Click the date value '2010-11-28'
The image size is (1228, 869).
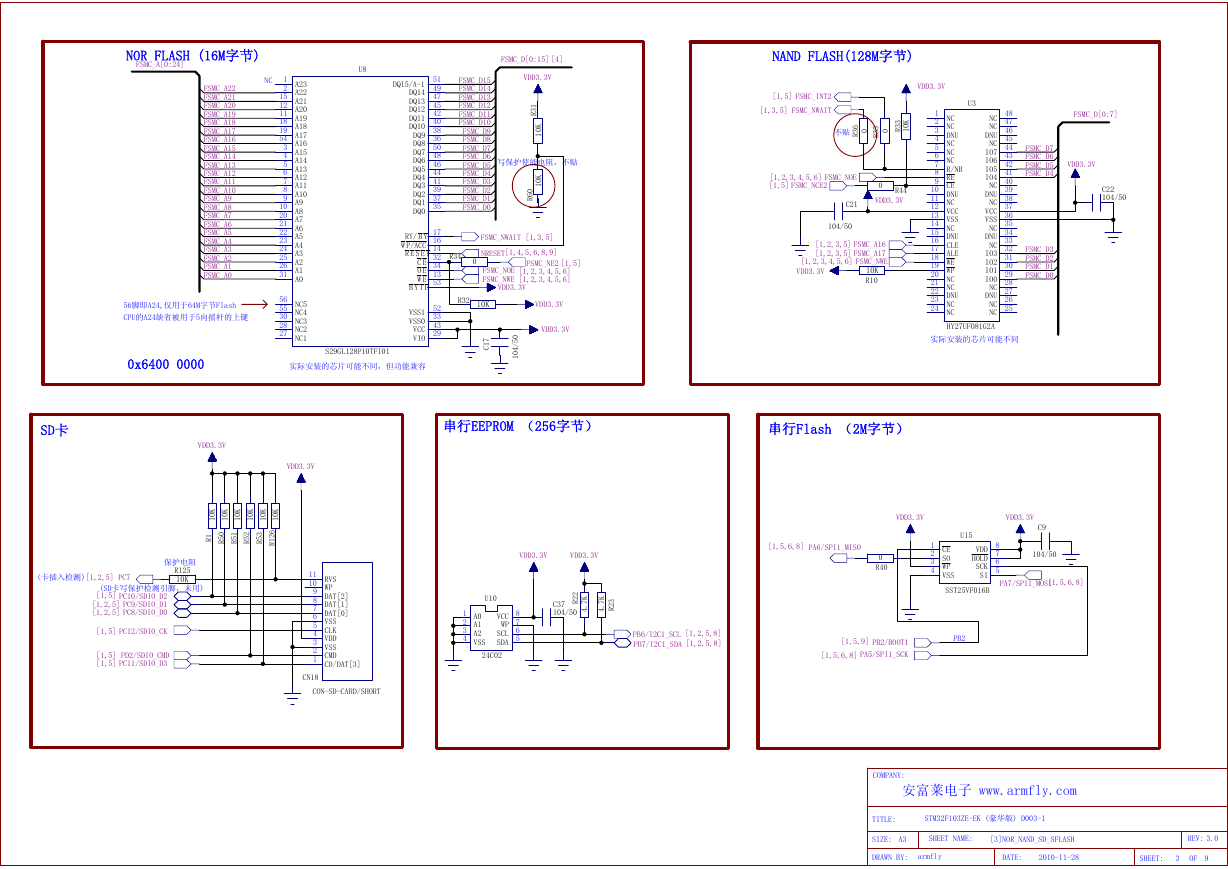tap(1058, 857)
